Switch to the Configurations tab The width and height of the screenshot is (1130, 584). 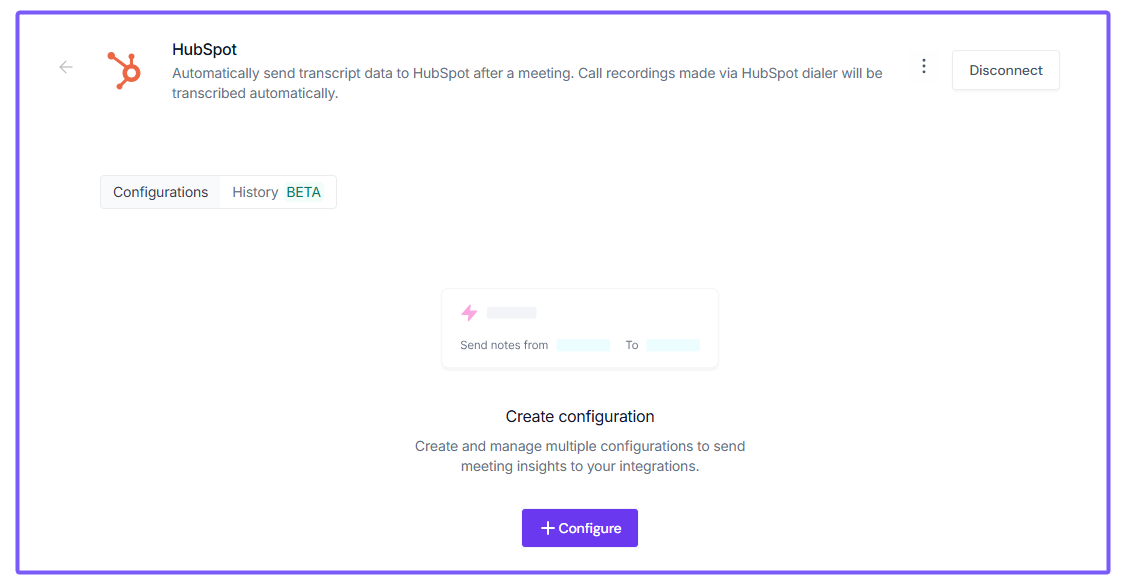pyautogui.click(x=160, y=192)
